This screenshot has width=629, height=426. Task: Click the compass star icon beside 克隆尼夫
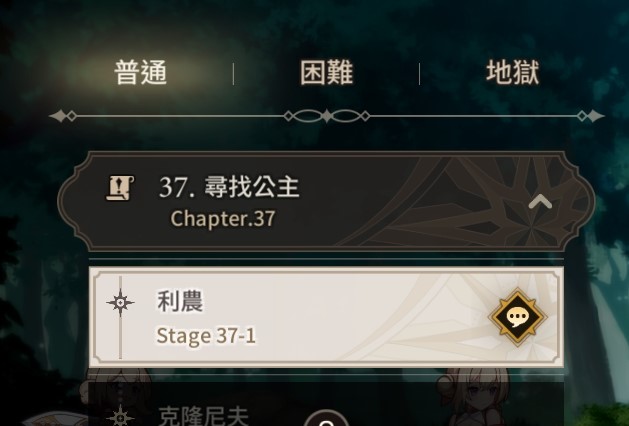point(120,416)
